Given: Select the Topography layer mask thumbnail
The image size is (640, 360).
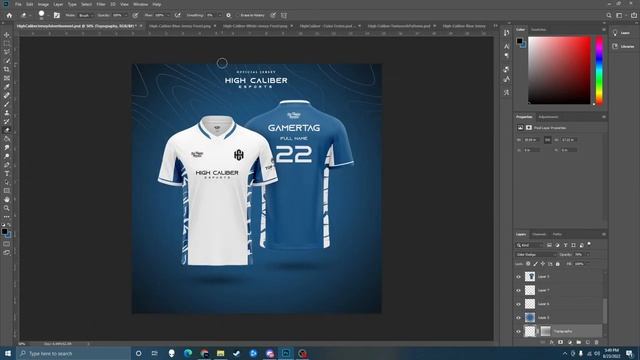Looking at the screenshot, I should coord(545,331).
